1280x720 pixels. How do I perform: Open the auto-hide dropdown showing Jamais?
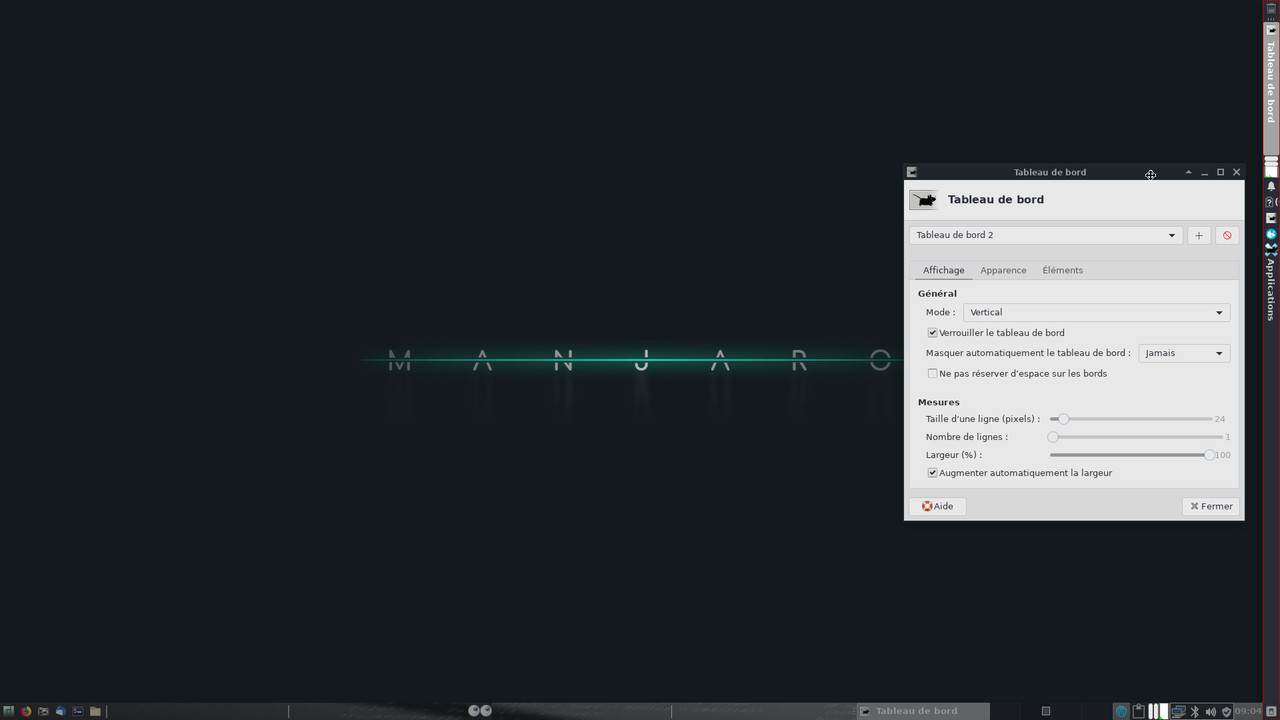pyautogui.click(x=1184, y=353)
